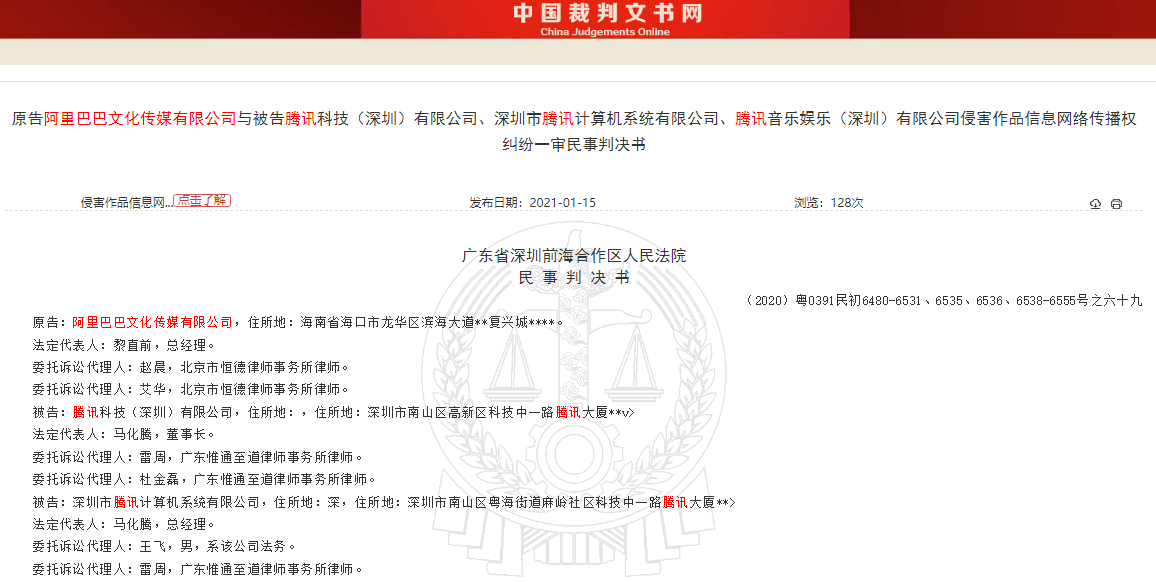
Task: Select the 民事判决书 document heading
Action: click(574, 277)
